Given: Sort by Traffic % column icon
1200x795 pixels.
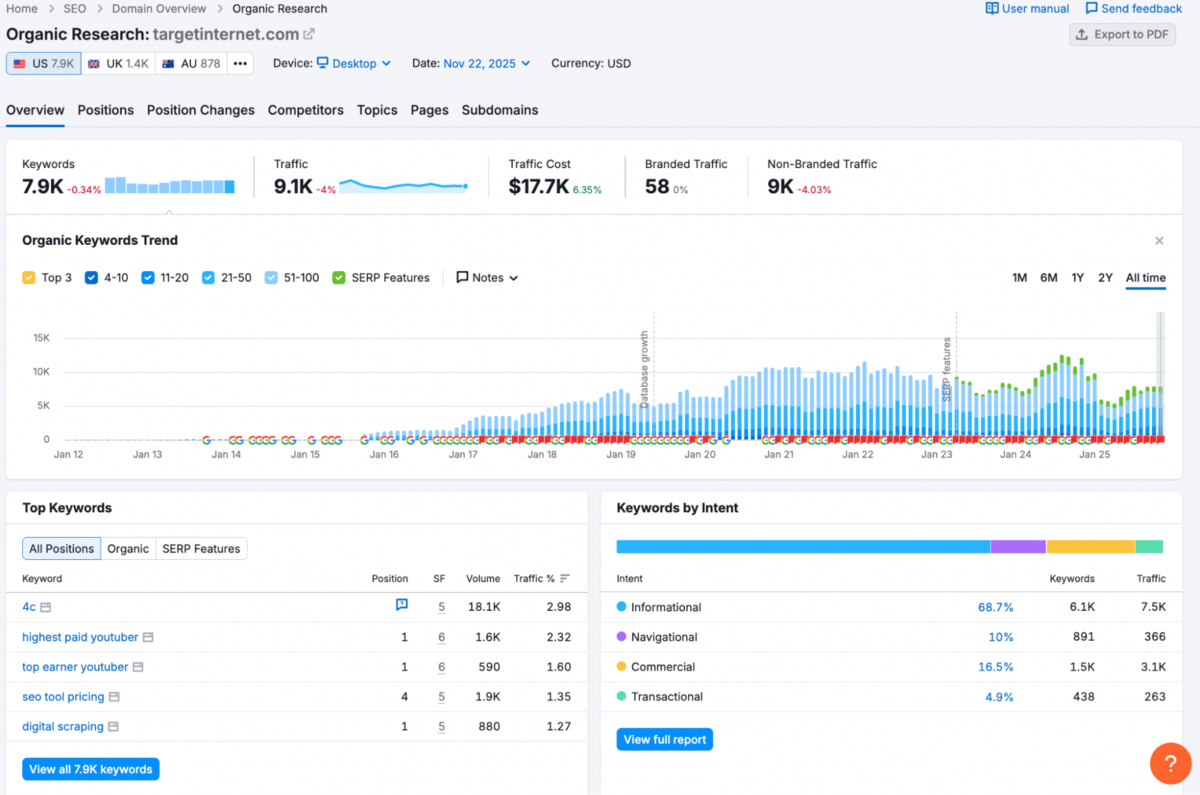Looking at the screenshot, I should (x=565, y=578).
